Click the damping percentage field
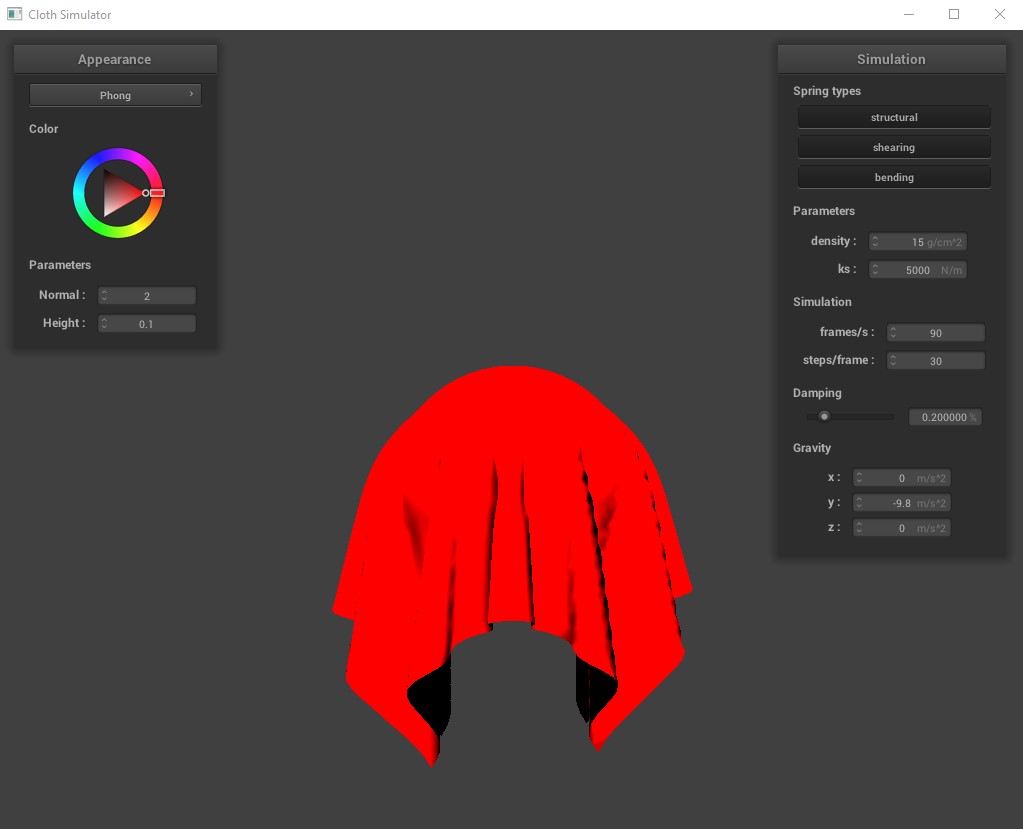This screenshot has height=829, width=1023. point(945,417)
